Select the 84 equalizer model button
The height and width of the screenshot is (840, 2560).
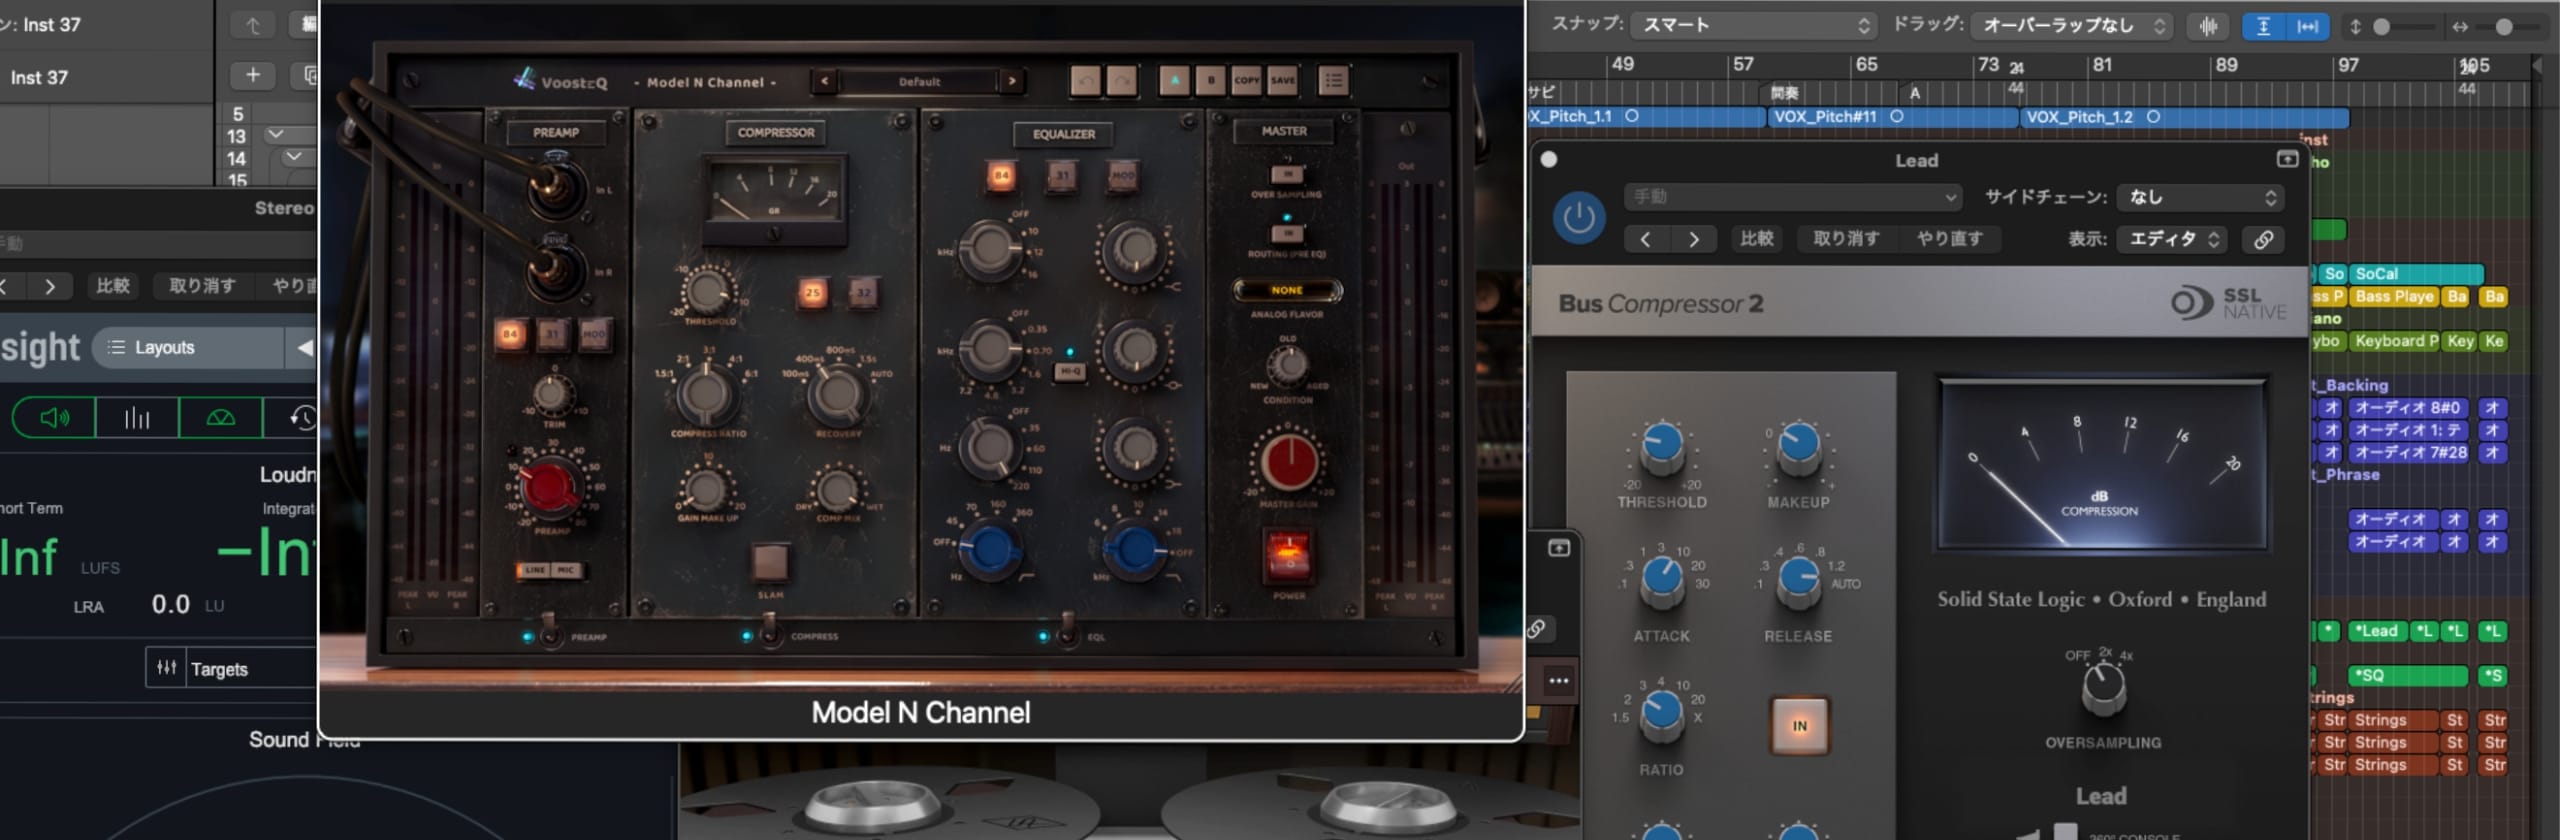pos(1001,176)
